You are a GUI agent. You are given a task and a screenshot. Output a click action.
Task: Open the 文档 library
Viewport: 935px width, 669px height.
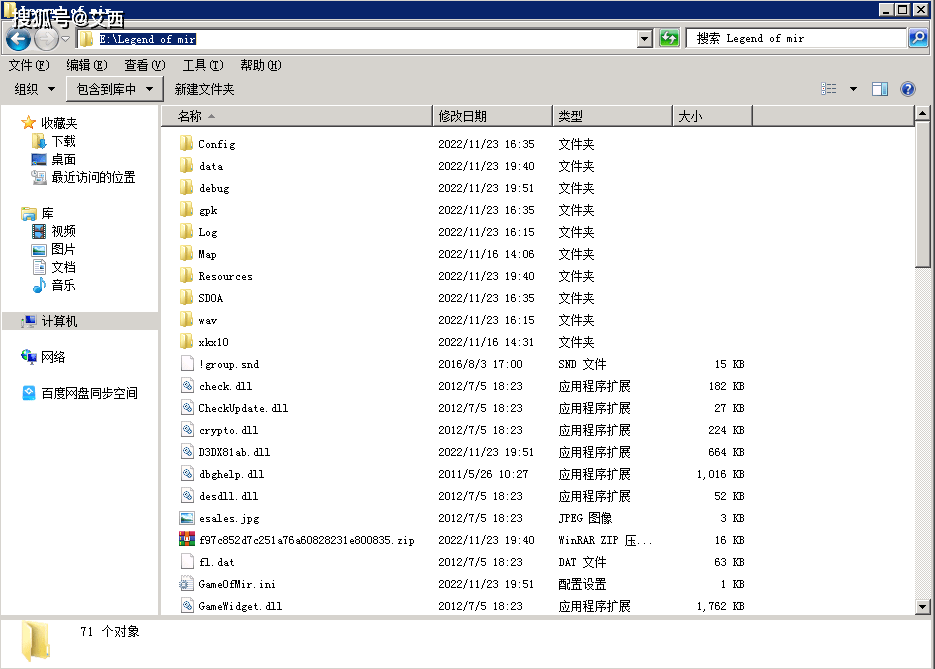tap(63, 267)
